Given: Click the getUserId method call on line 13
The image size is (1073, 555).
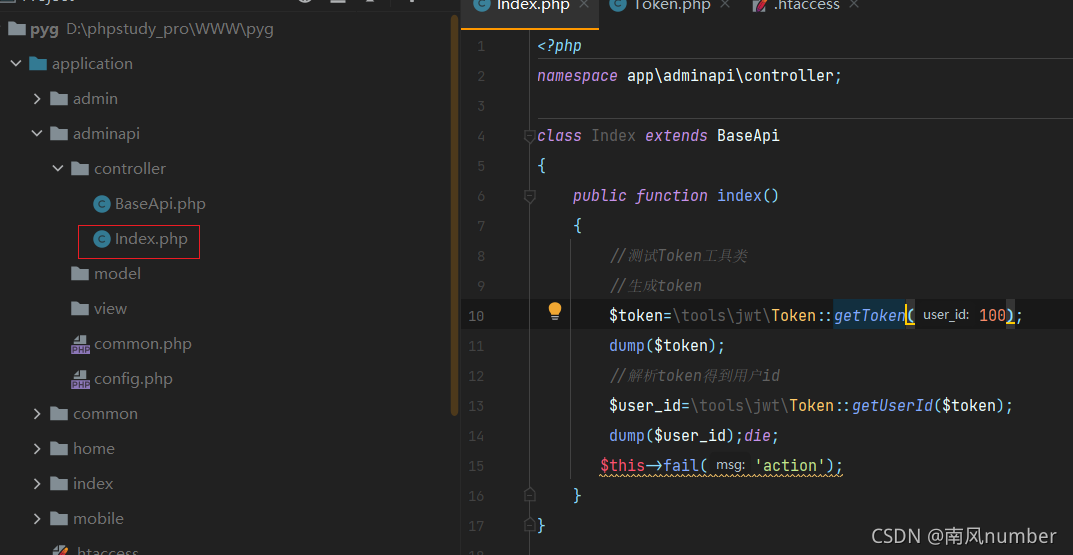Looking at the screenshot, I should [x=892, y=406].
